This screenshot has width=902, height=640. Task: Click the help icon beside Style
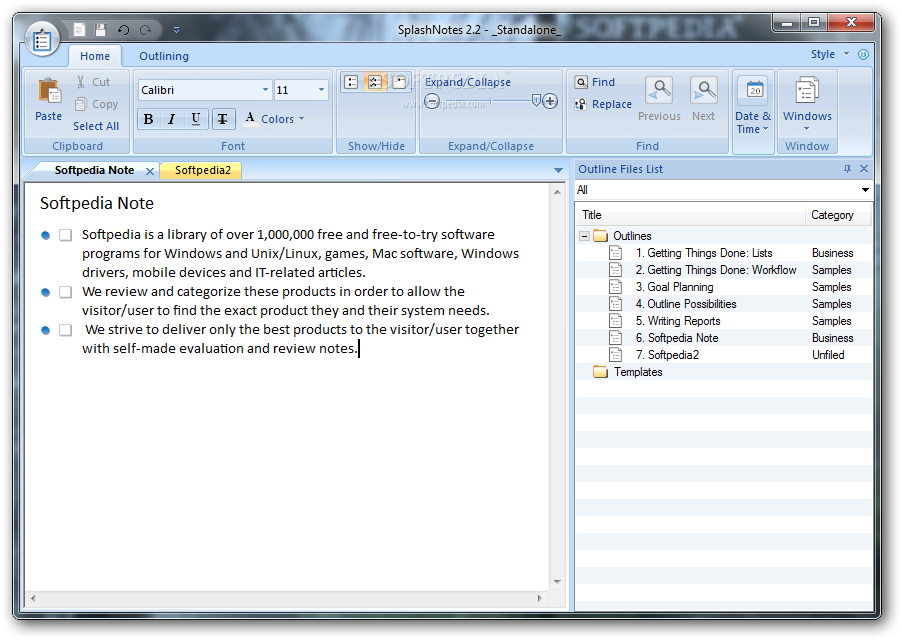[863, 54]
